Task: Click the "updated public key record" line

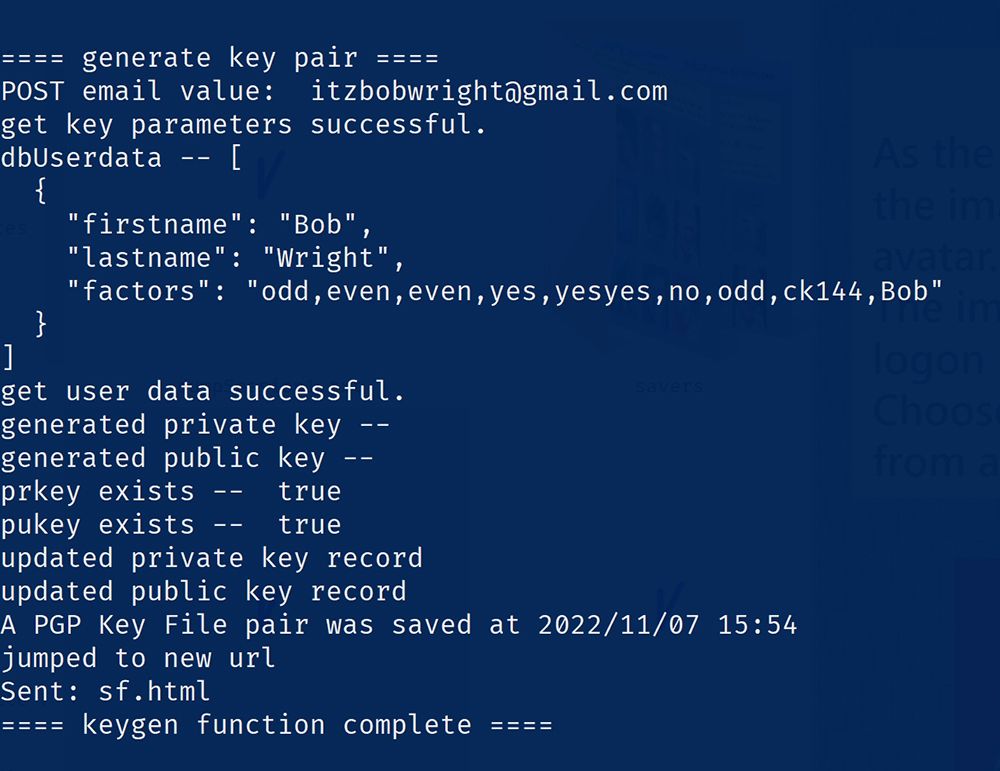Action: tap(203, 591)
